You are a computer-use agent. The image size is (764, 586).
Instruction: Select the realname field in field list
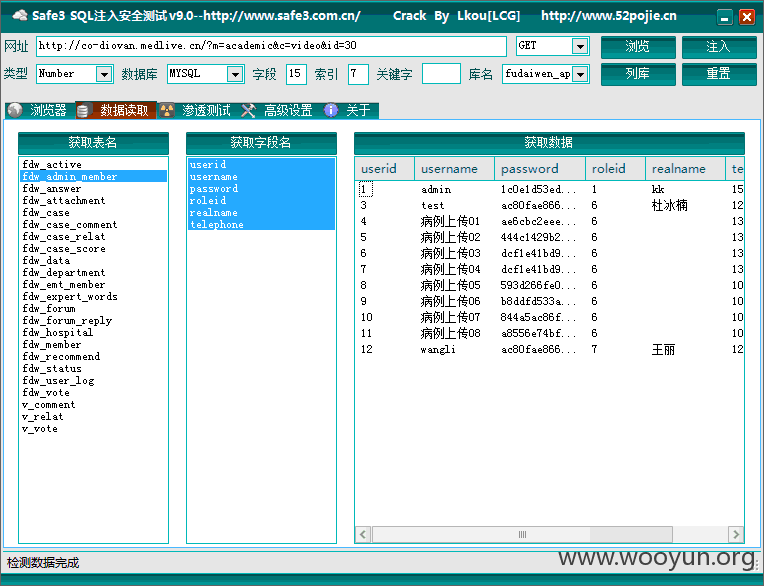click(261, 212)
